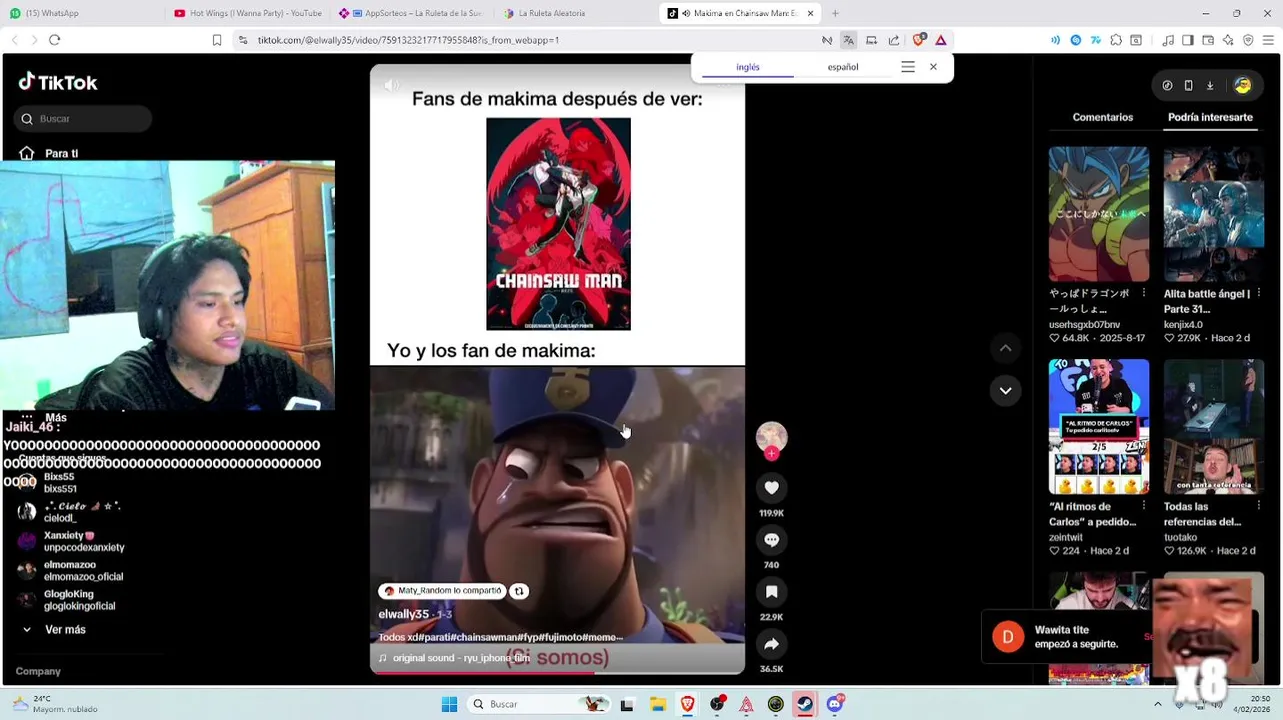Open translate popup hamburger menu

point(908,67)
